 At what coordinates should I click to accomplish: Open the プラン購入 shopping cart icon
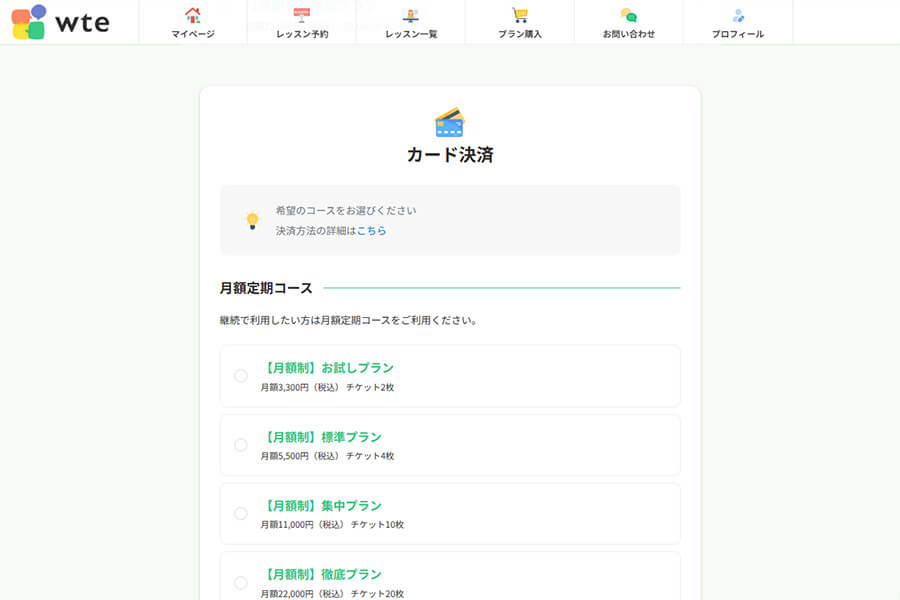[x=521, y=14]
